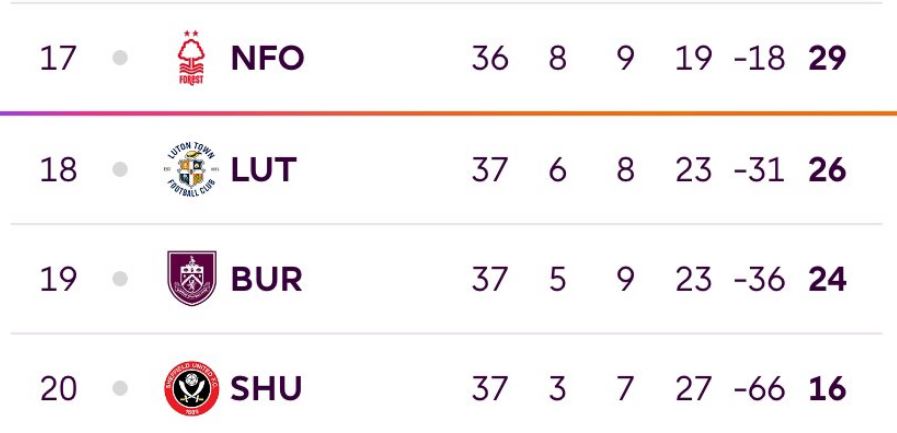897x433 pixels.
Task: Select position number 20 in the table
Action: (x=58, y=389)
